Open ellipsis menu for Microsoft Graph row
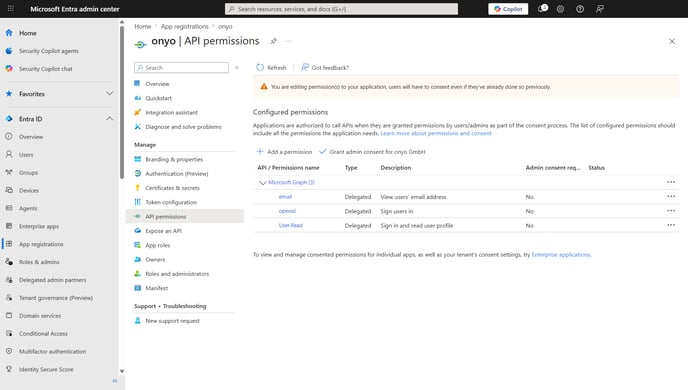 (671, 182)
